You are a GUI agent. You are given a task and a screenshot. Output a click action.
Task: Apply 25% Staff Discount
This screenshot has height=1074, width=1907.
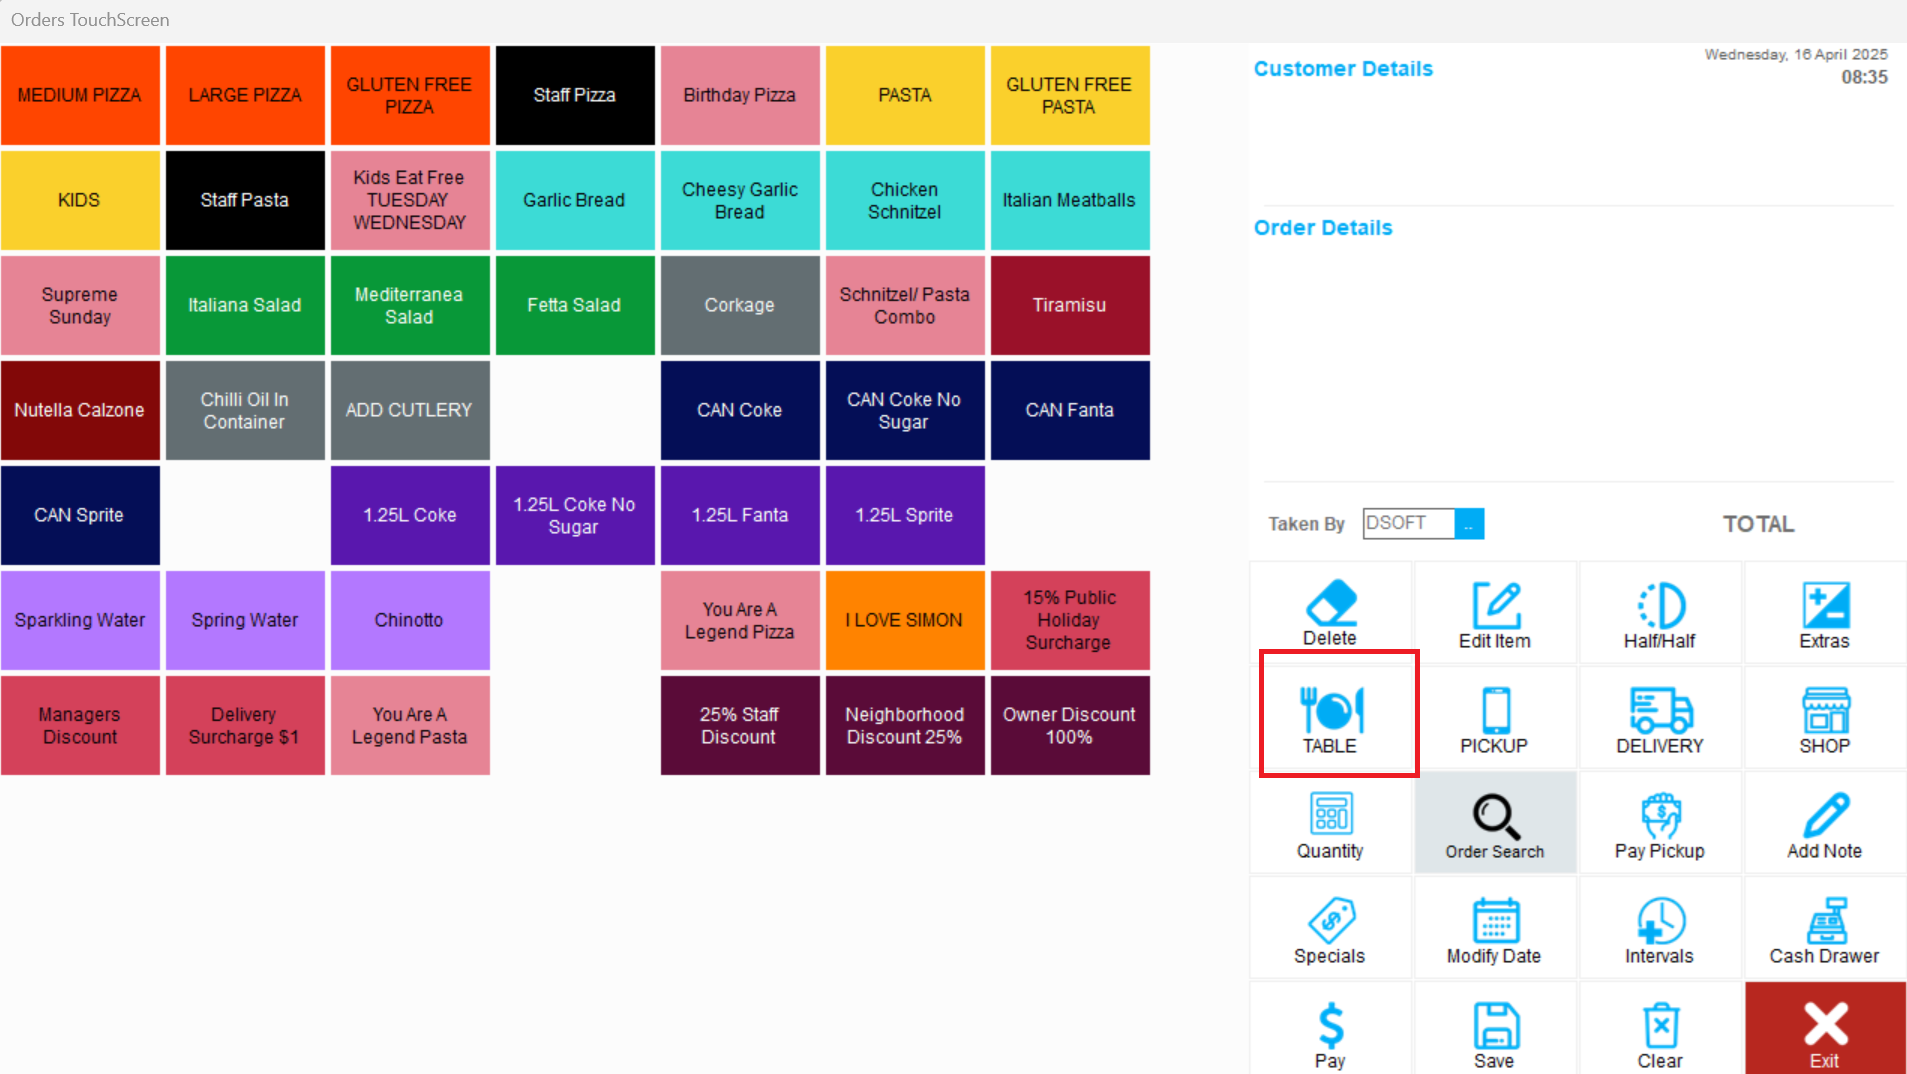[x=739, y=725]
